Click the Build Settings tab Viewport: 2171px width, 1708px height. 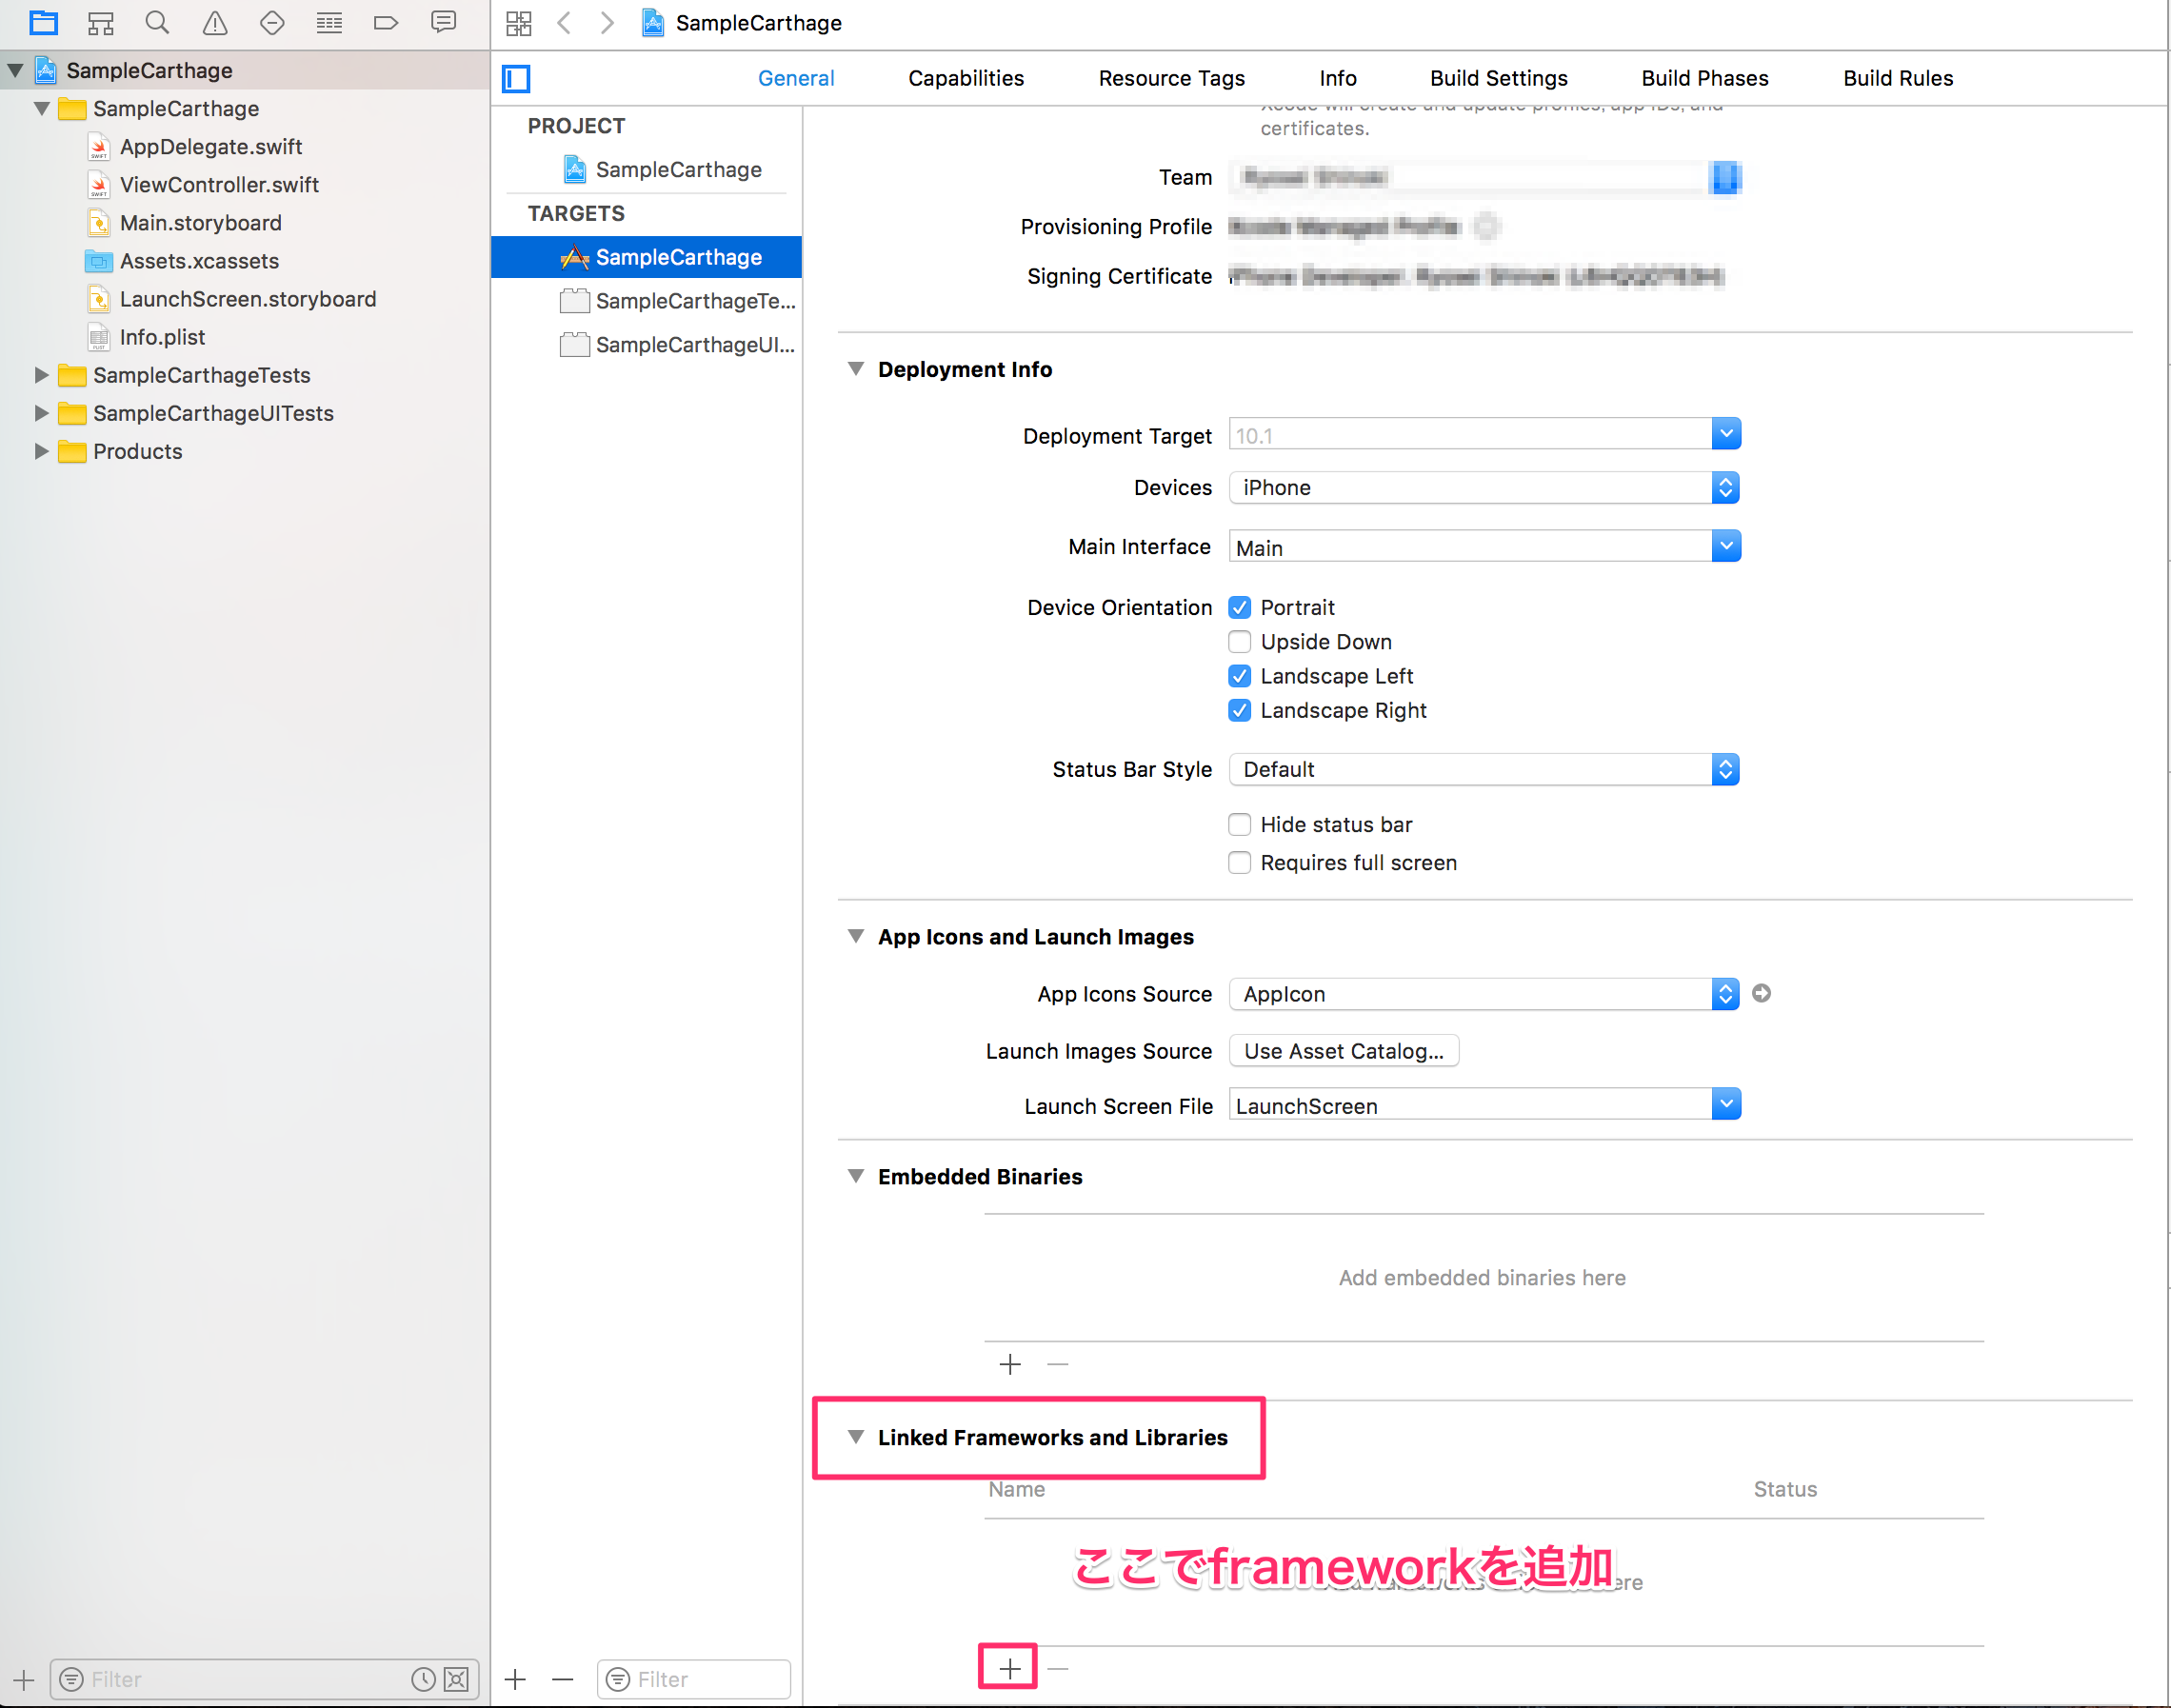pos(1498,77)
